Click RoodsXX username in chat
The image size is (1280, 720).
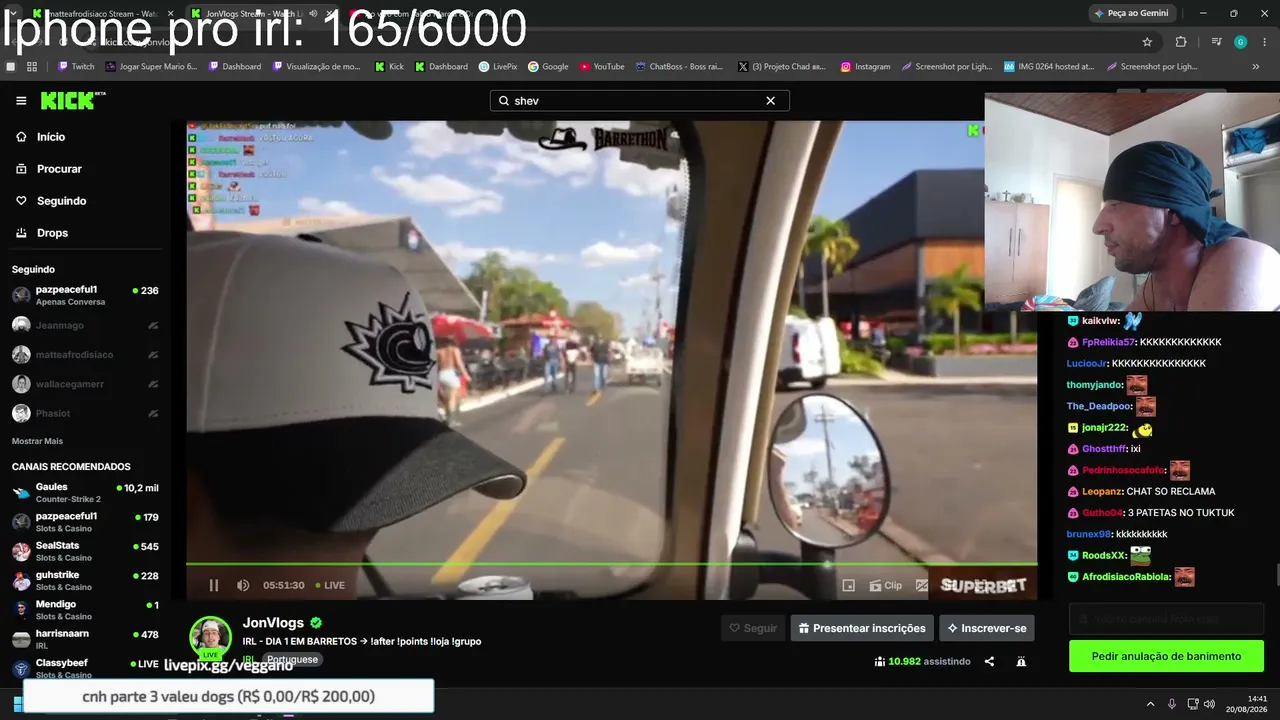[1103, 555]
